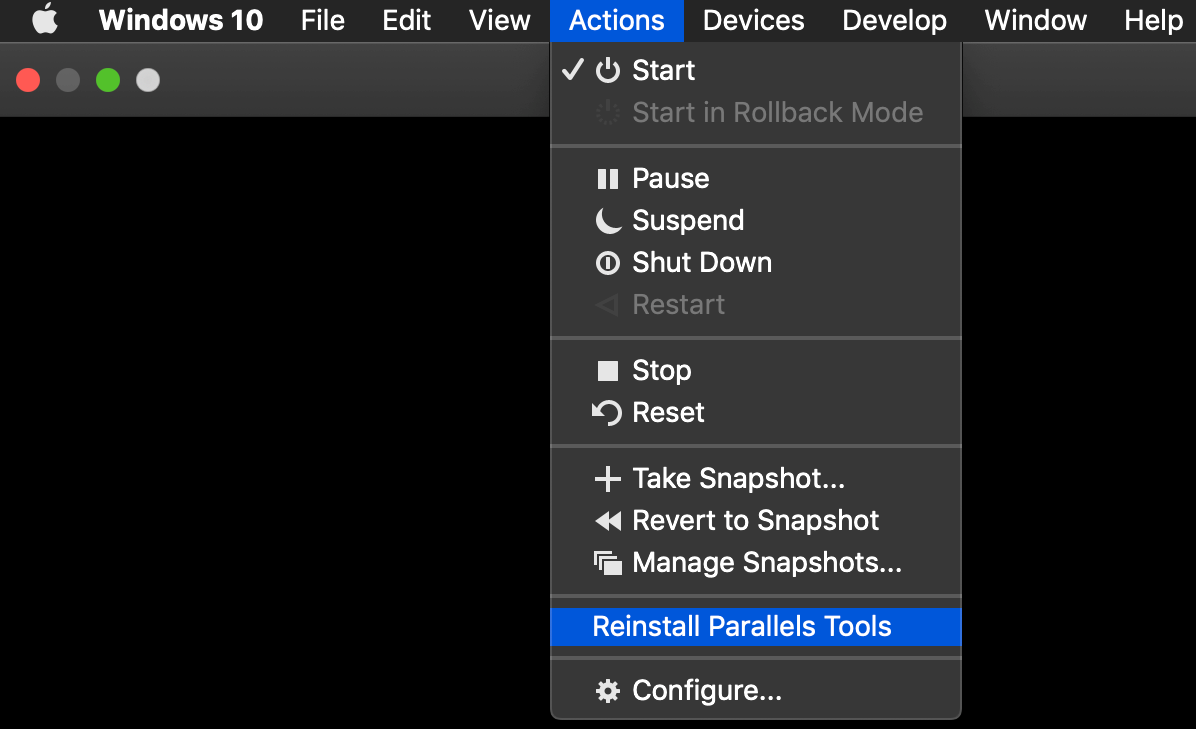Click the Stop square icon

tap(607, 371)
